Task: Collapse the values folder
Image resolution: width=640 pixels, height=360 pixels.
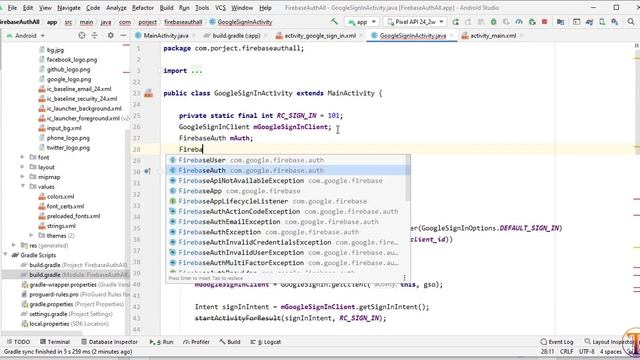Action: (22, 187)
